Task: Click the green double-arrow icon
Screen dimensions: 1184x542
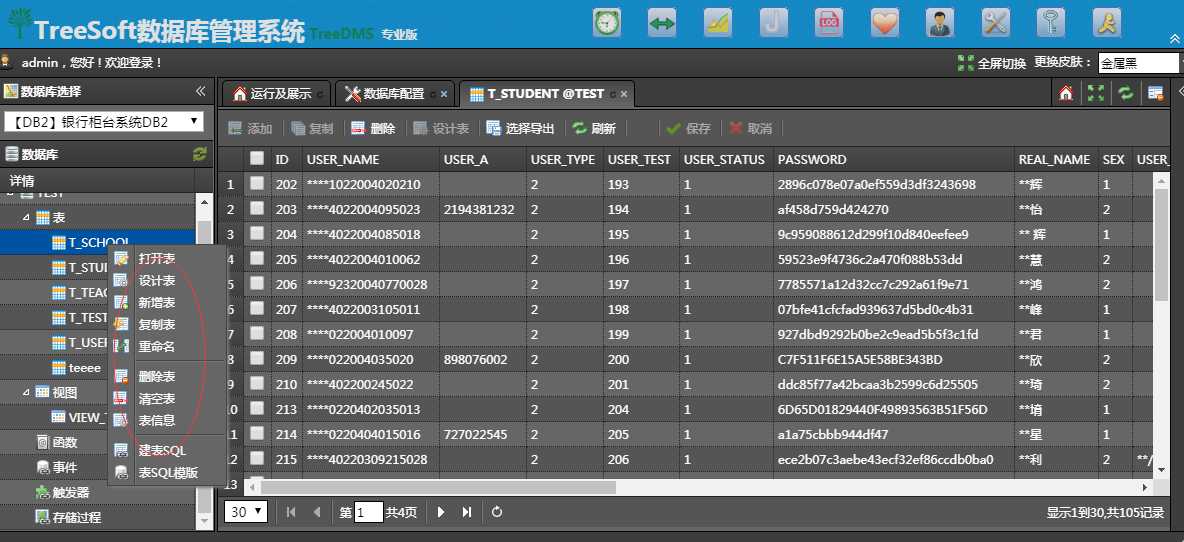Action: tap(662, 23)
